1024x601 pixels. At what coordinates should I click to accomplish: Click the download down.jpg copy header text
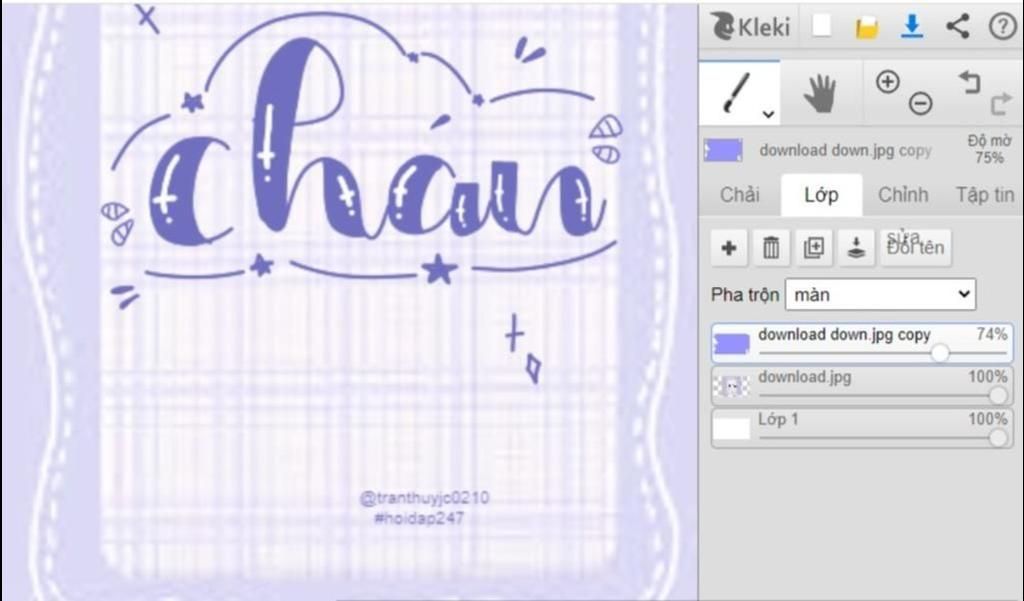(845, 150)
